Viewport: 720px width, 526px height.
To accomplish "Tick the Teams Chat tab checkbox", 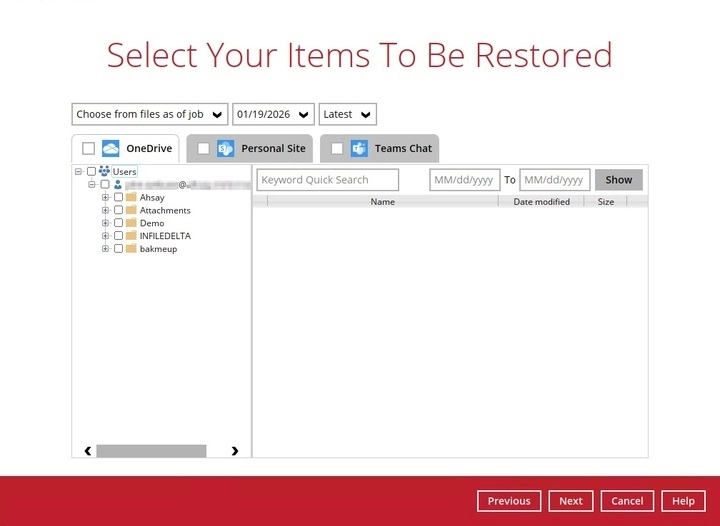I will (x=337, y=148).
